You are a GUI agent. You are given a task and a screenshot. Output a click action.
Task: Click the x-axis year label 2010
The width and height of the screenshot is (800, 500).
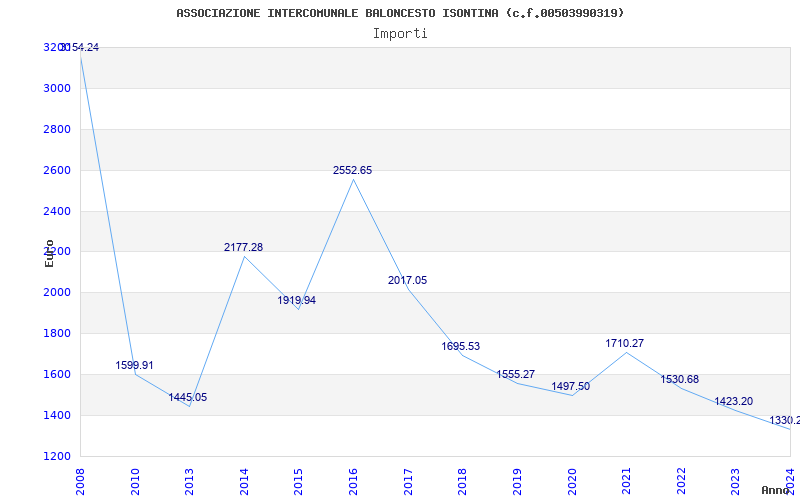(135, 482)
